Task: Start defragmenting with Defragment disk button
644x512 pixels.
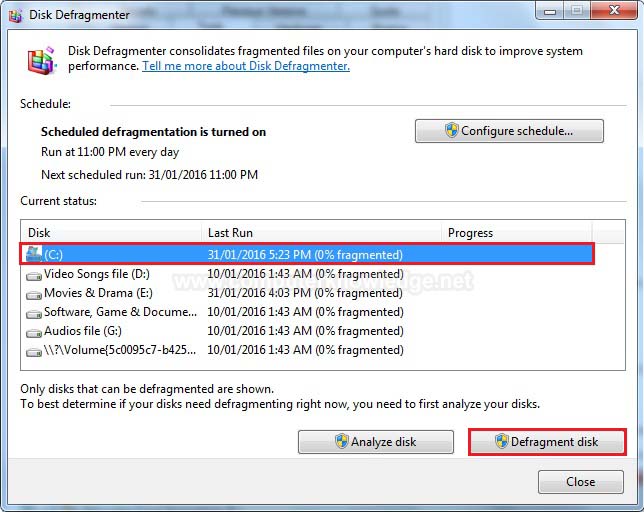Action: click(547, 442)
